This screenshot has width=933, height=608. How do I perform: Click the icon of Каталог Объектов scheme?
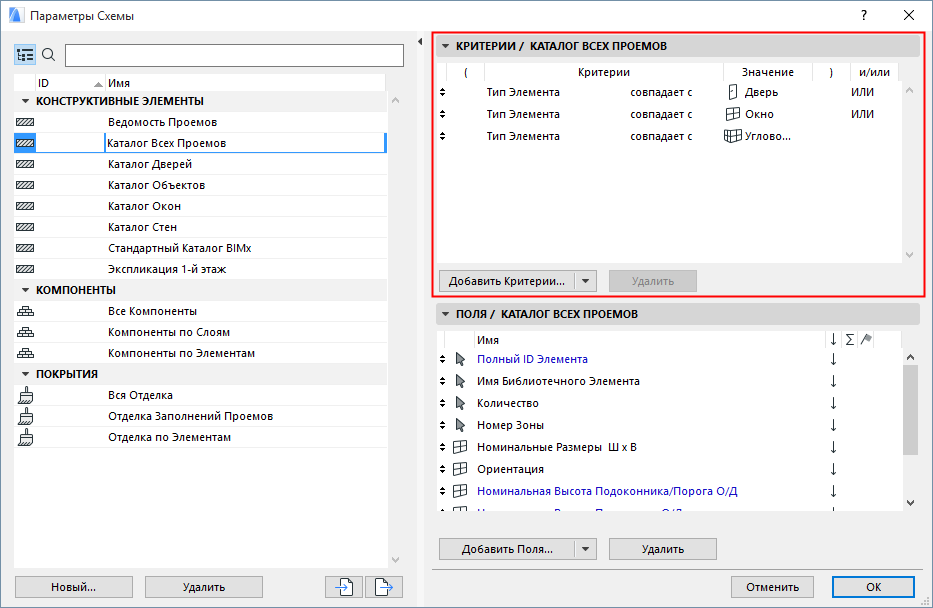tap(25, 185)
